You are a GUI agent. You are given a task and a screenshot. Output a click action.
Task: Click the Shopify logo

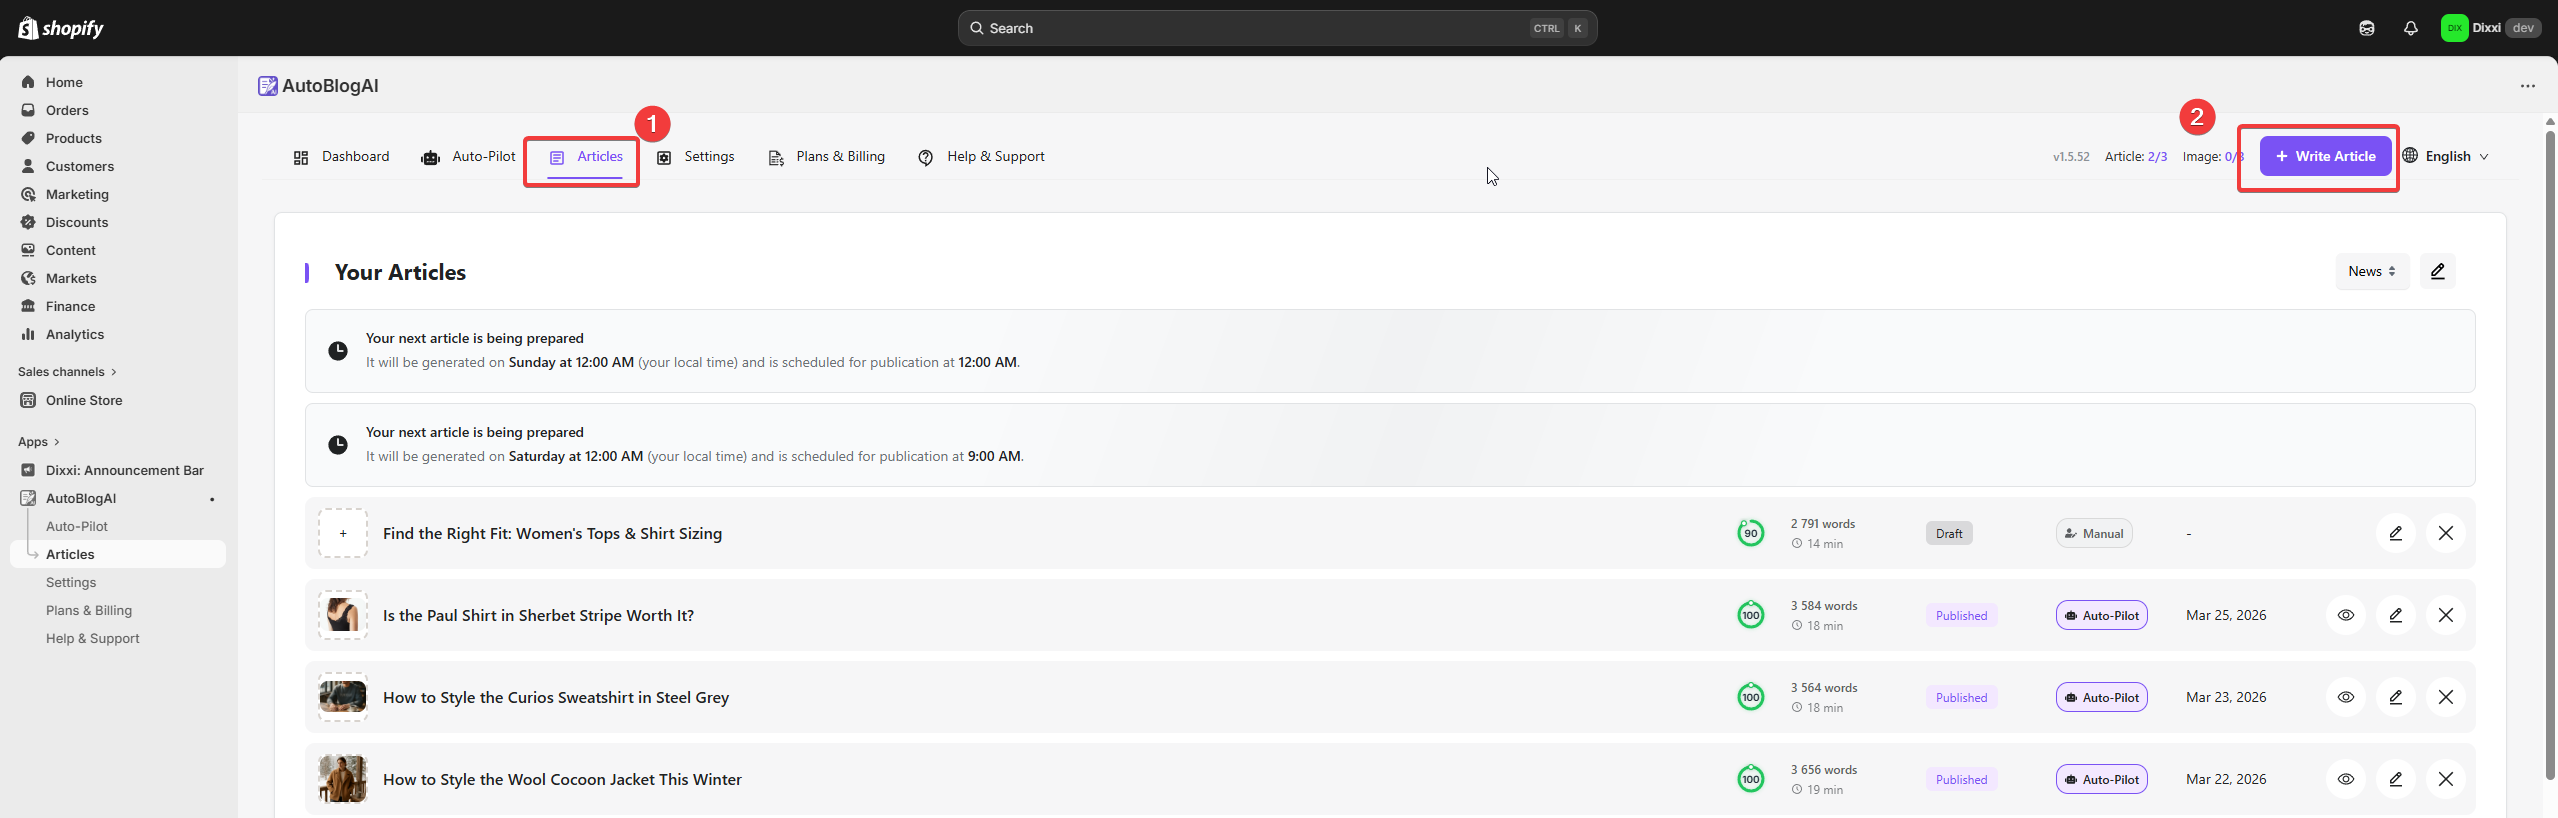click(x=61, y=28)
